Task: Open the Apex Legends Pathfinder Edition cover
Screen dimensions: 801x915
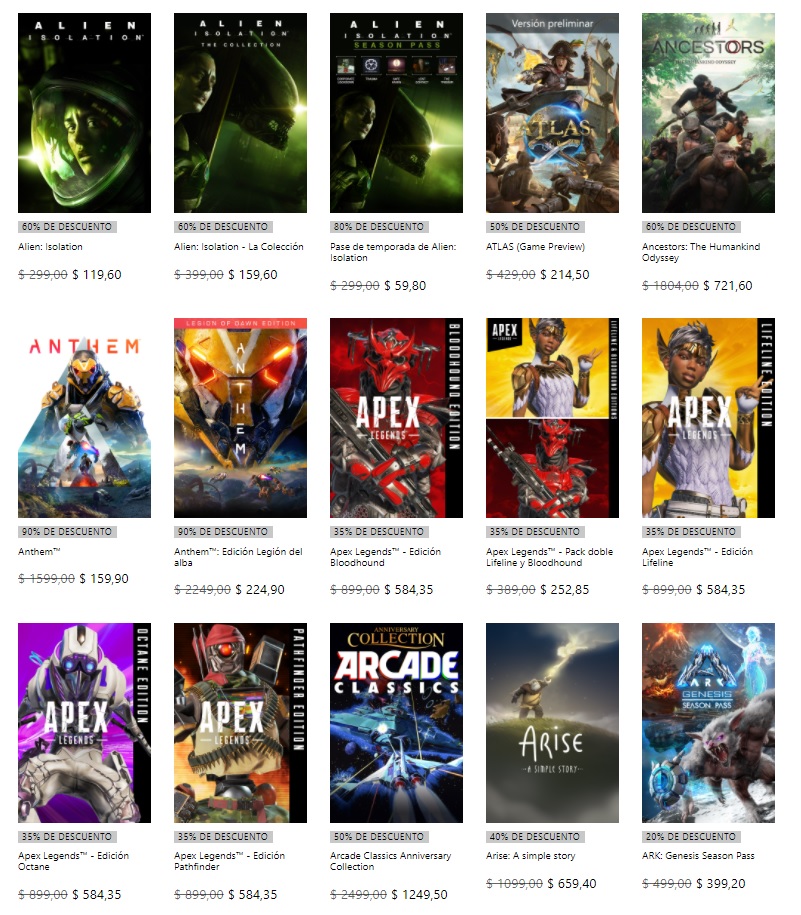Action: [240, 723]
